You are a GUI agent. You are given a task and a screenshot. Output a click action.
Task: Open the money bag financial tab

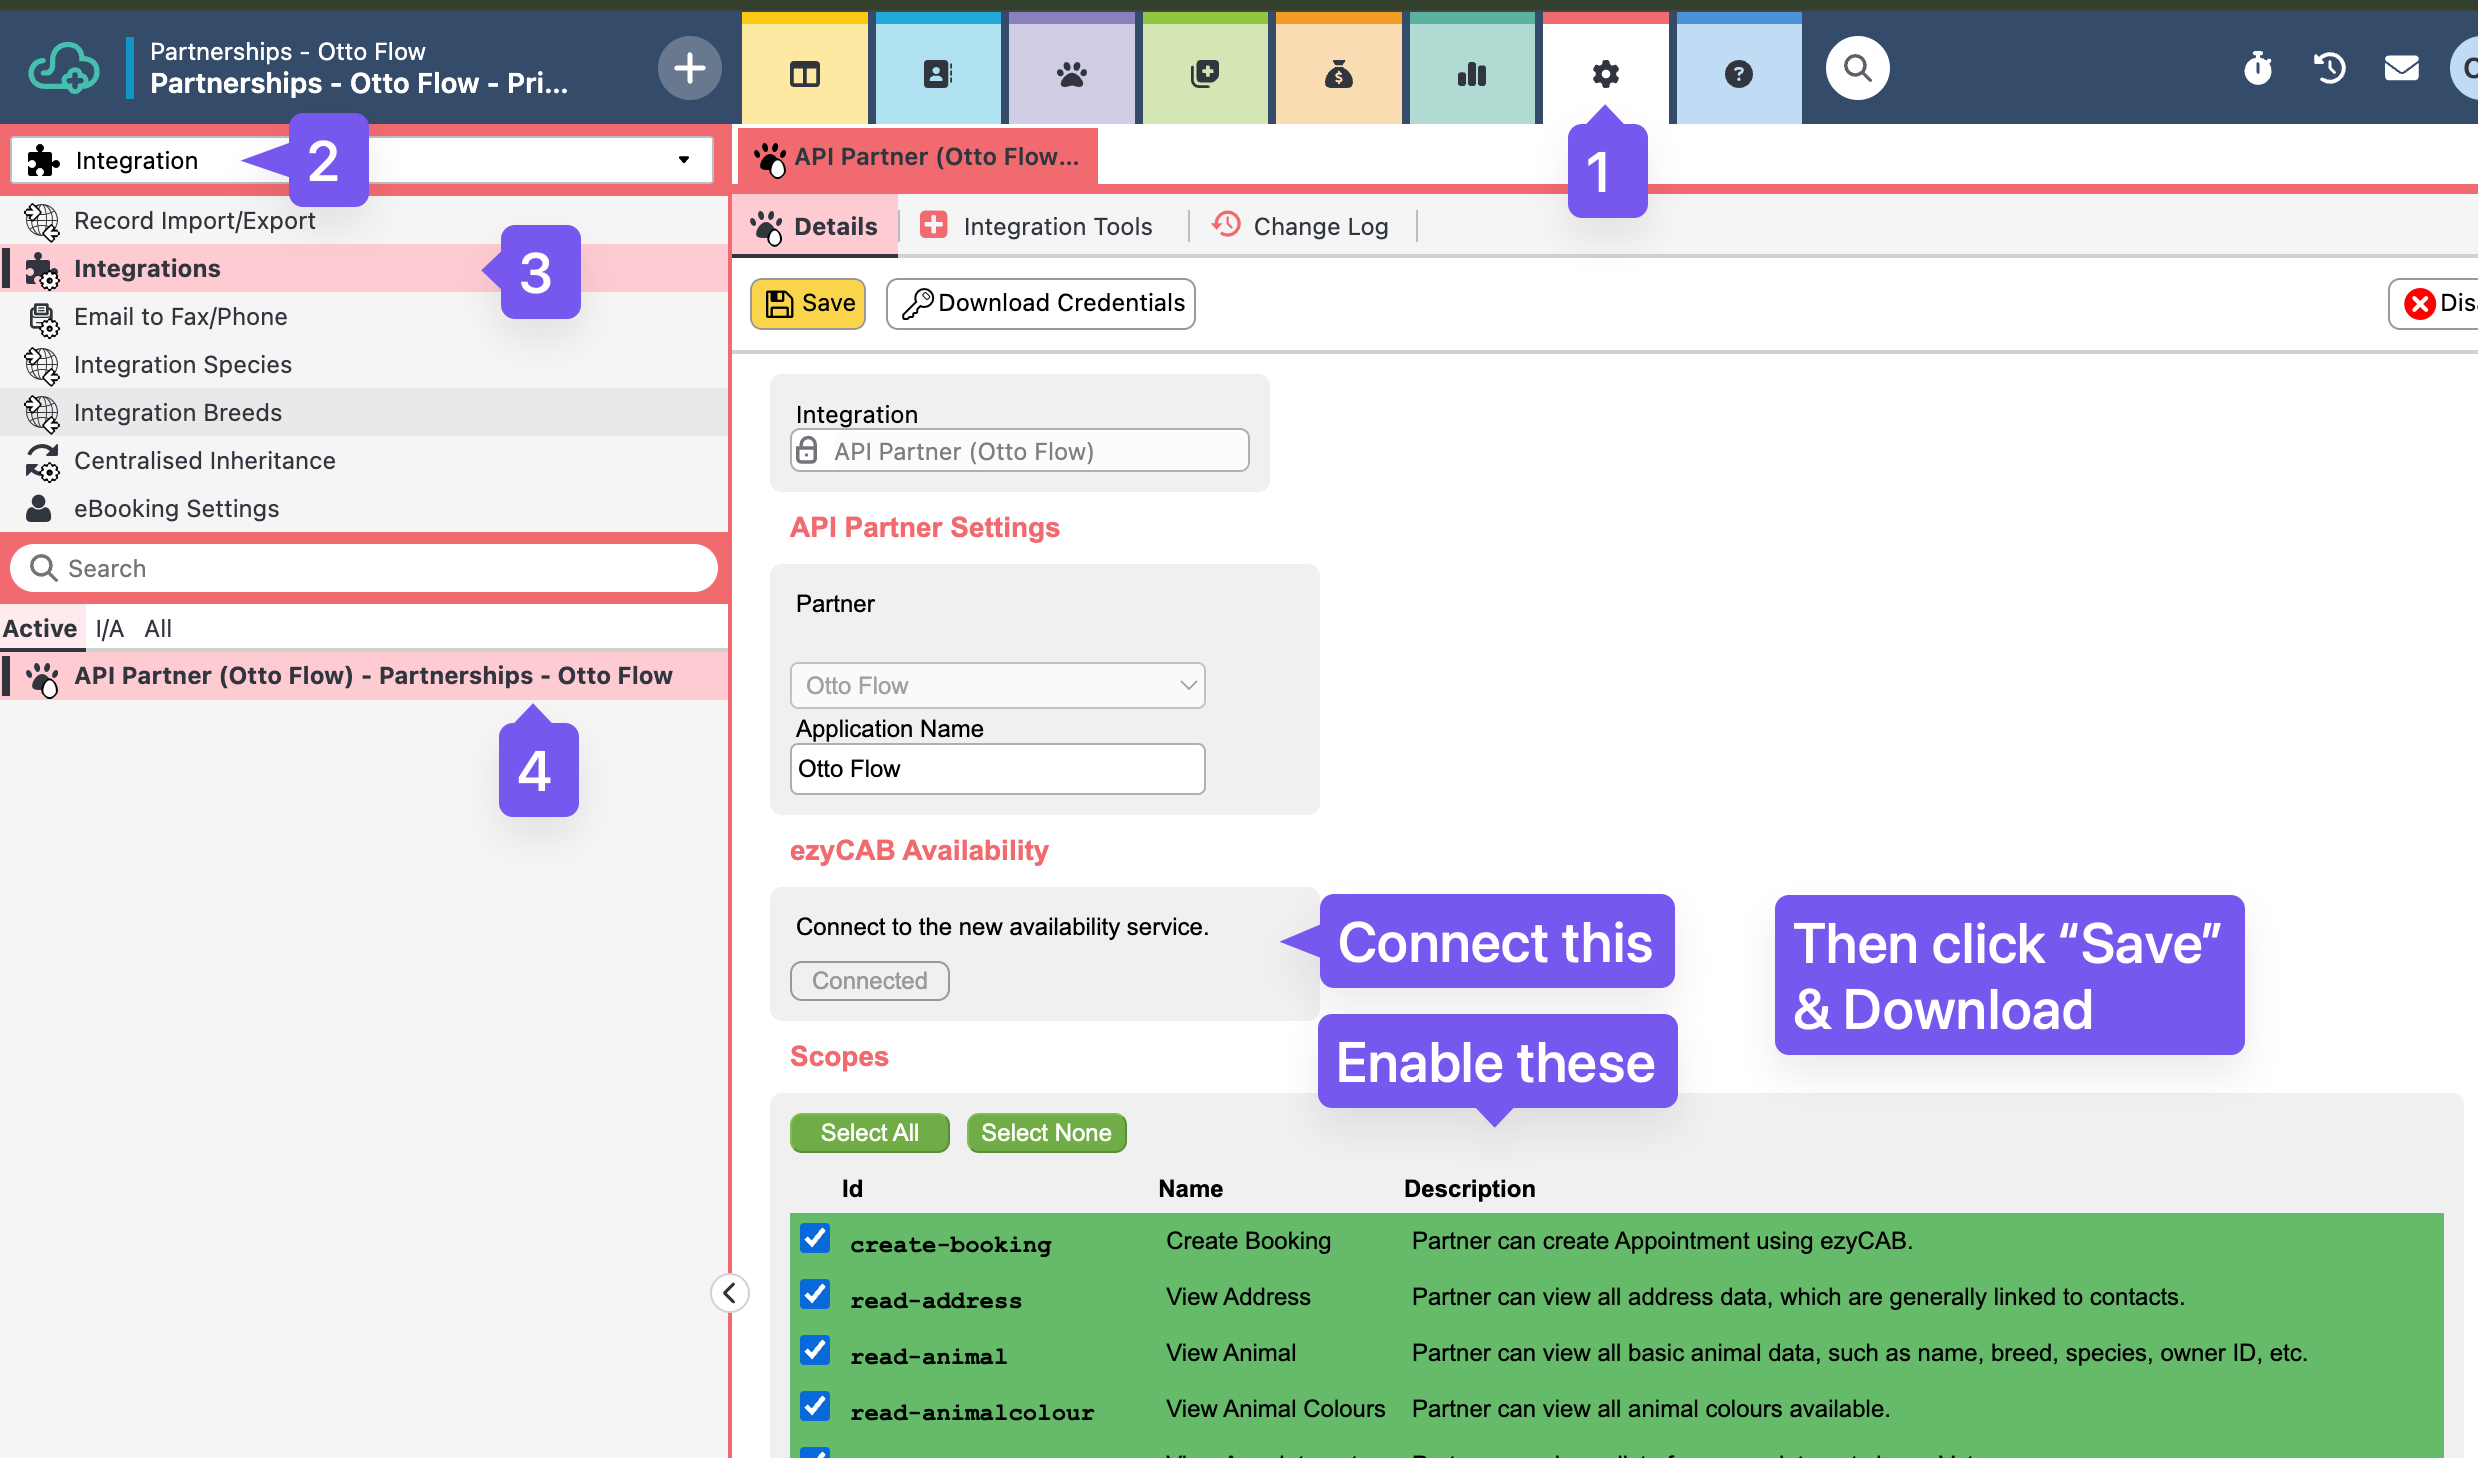coord(1338,73)
